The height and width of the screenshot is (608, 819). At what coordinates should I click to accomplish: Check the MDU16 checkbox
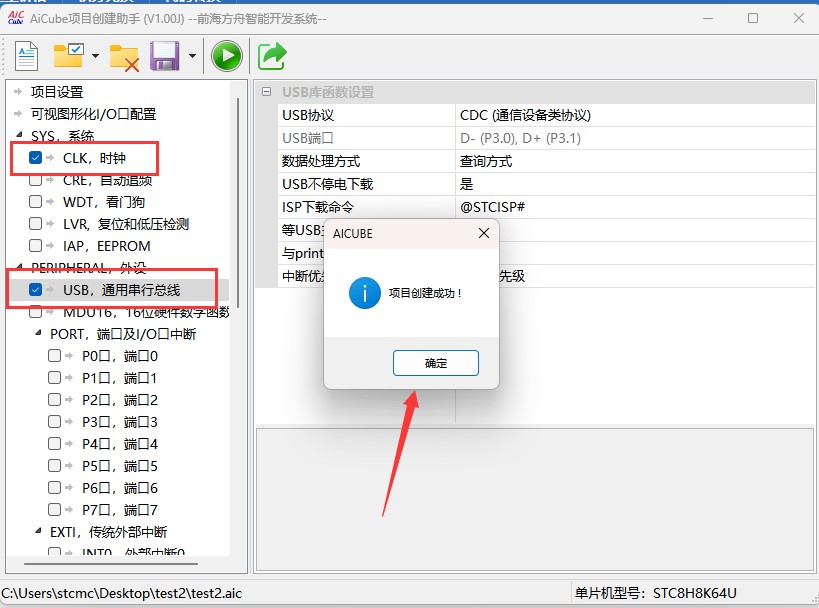36,312
